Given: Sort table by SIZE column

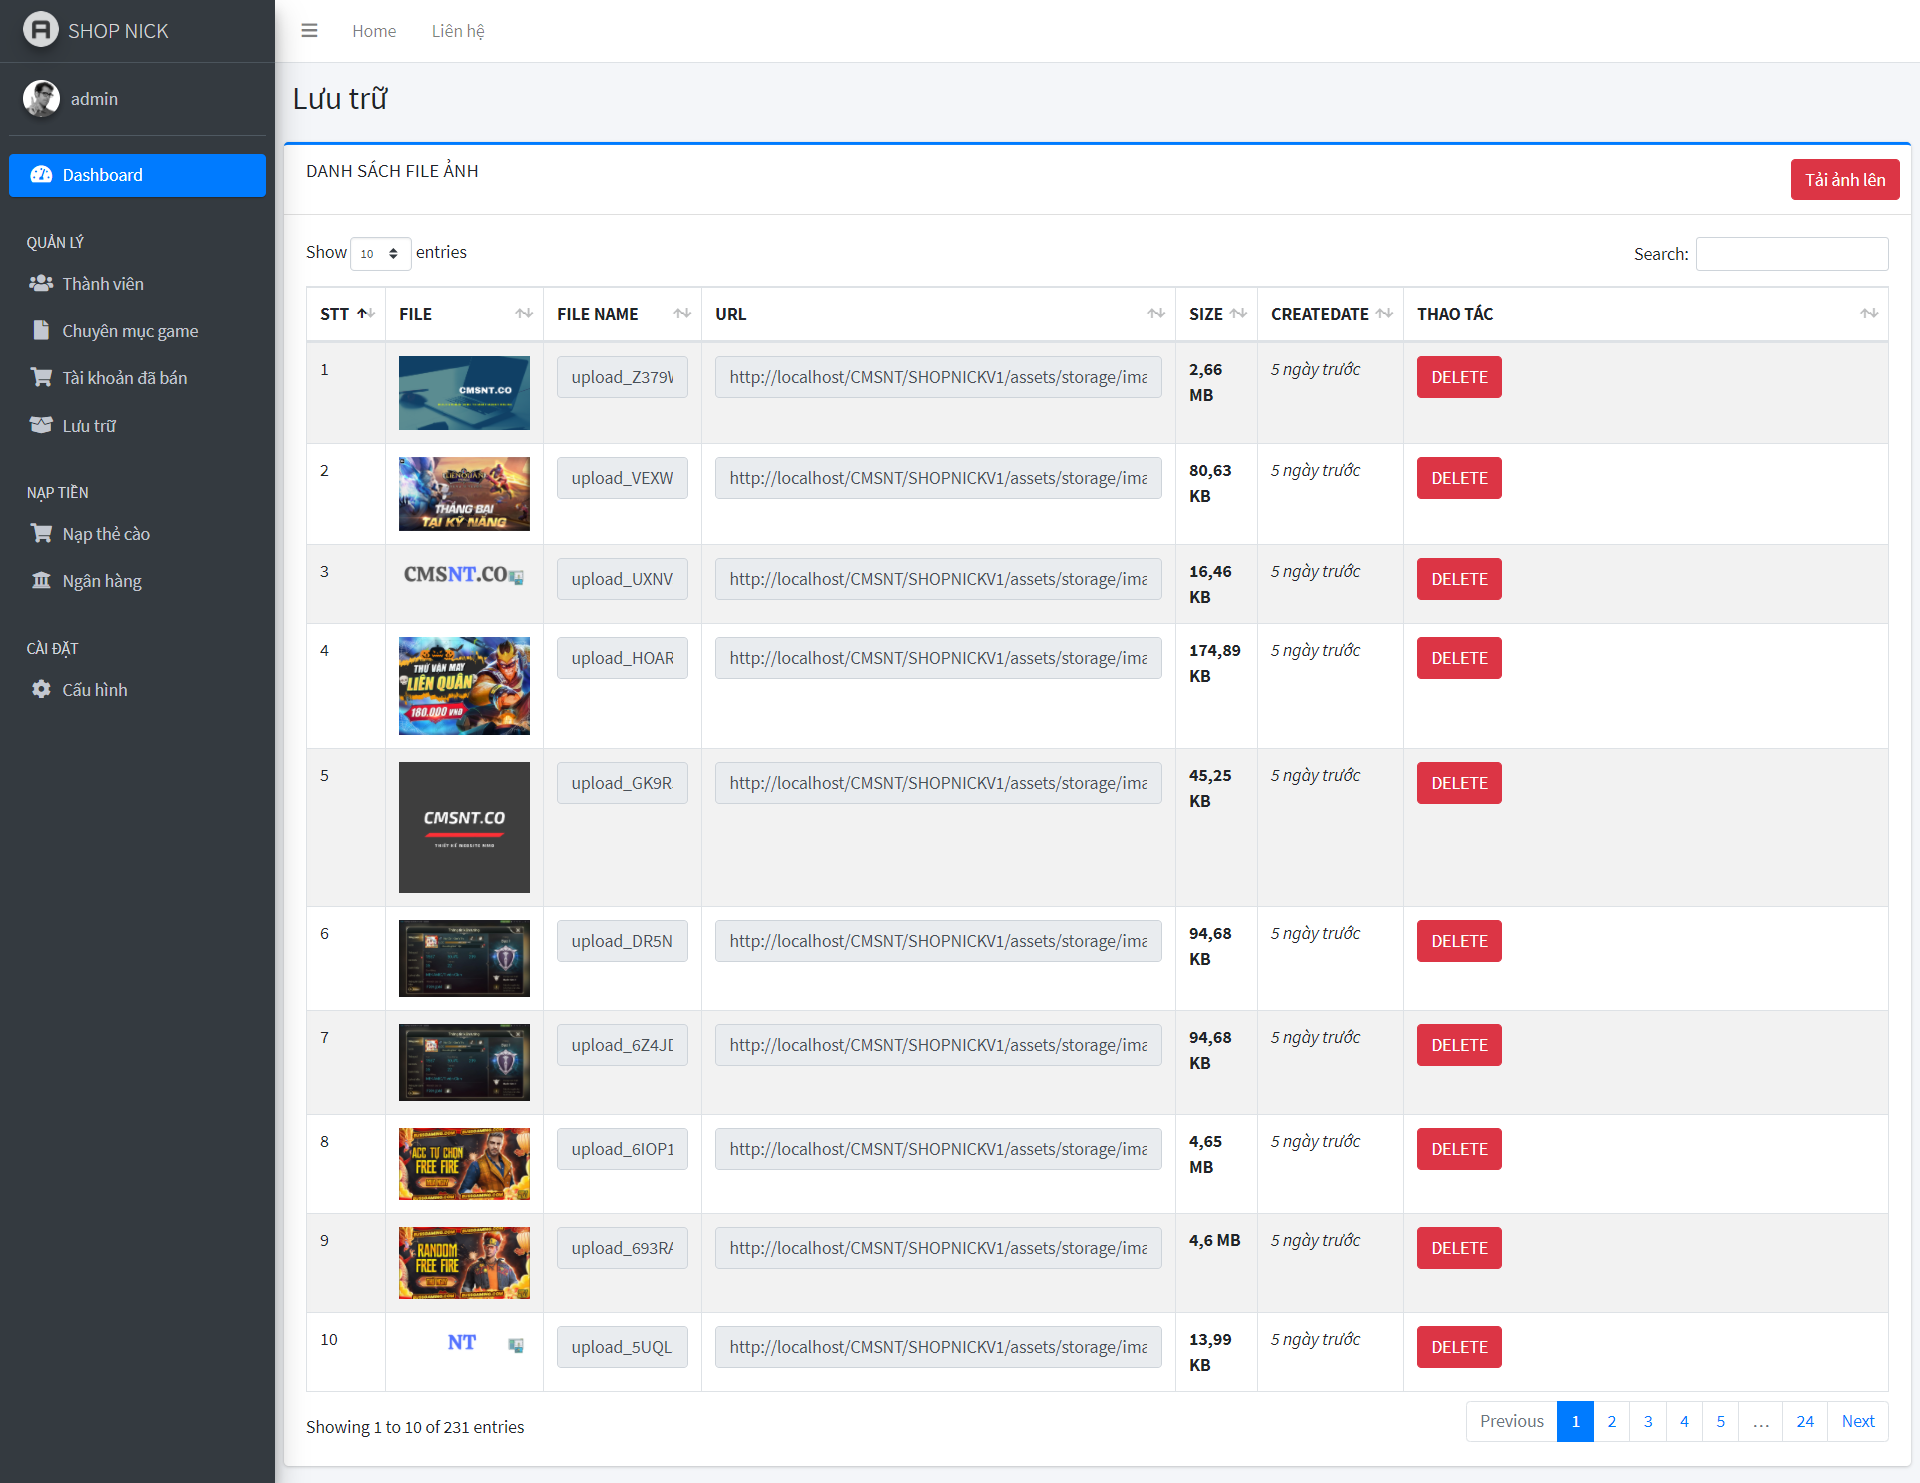Looking at the screenshot, I should coord(1216,314).
